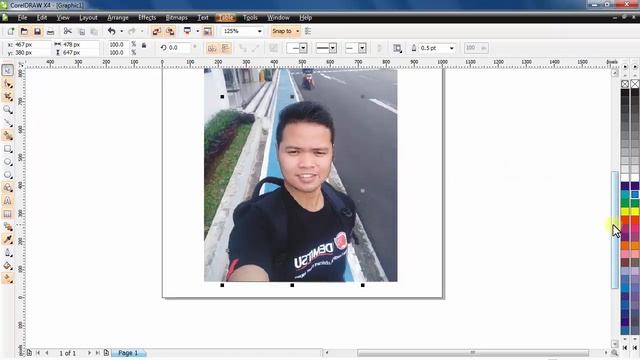Select the Smart Fill tool
This screenshot has height=360, width=640.
pyautogui.click(x=7, y=136)
